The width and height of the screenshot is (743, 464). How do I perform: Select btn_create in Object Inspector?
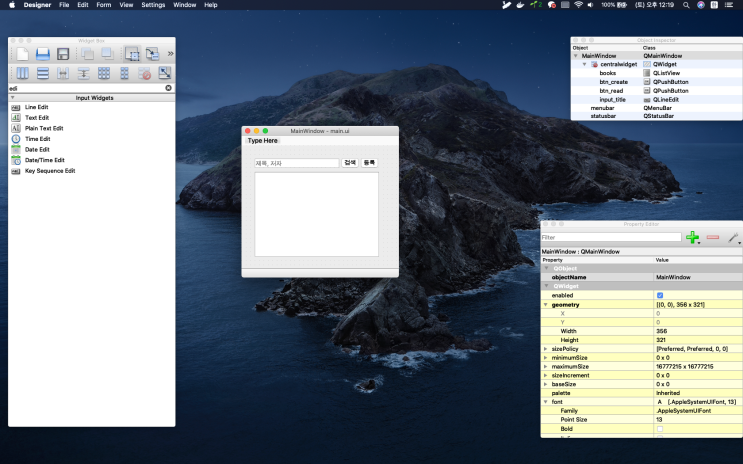click(613, 82)
